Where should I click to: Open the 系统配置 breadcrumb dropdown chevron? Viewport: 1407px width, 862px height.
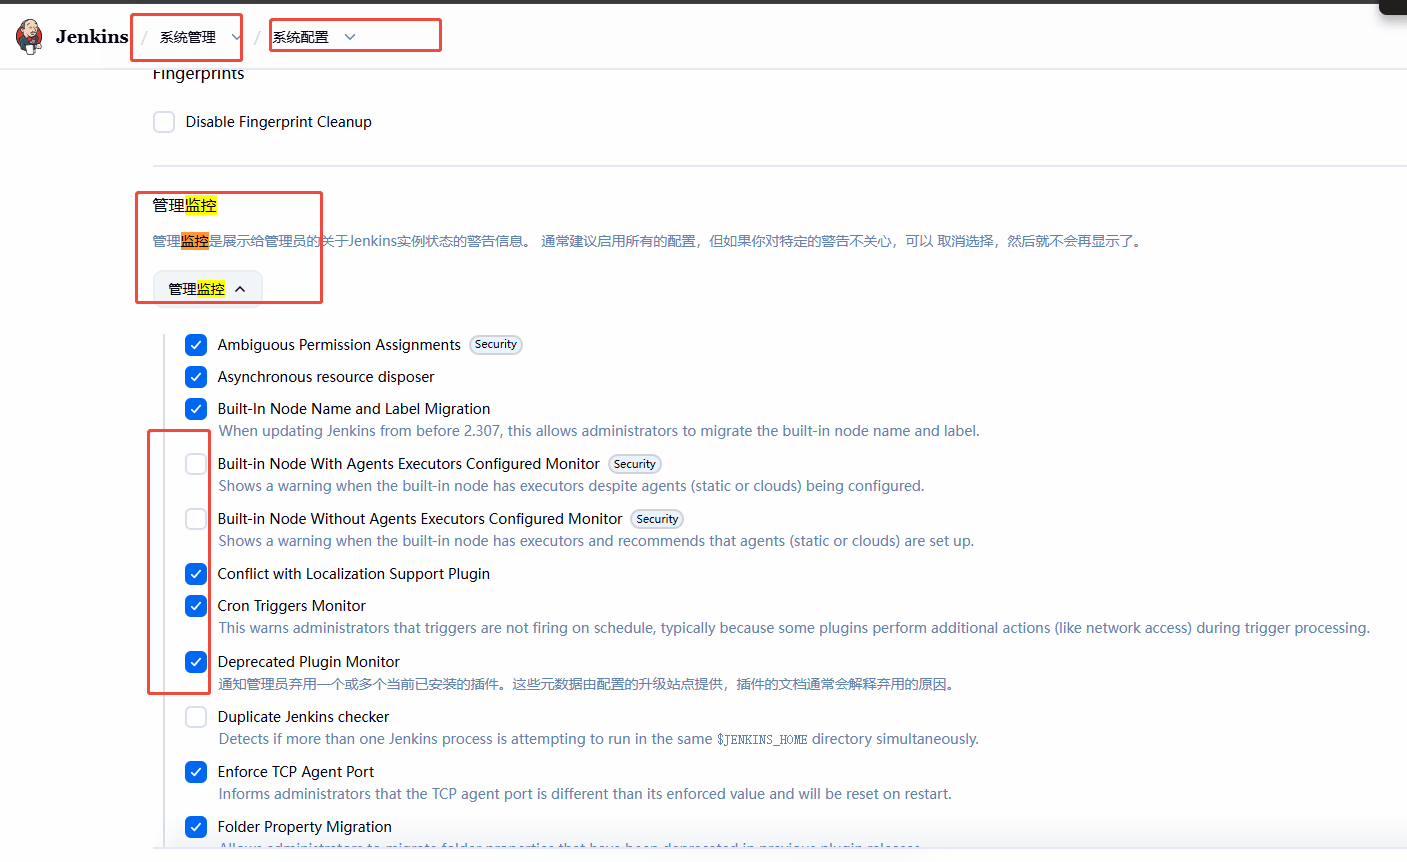350,37
